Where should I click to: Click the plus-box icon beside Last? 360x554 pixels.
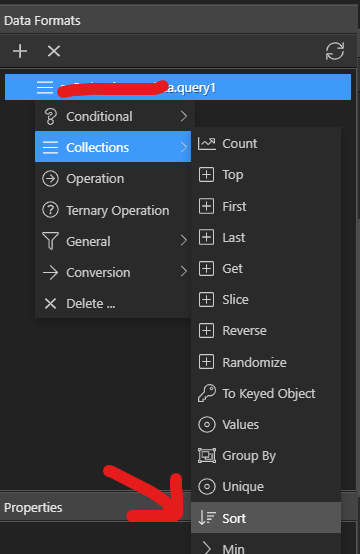tap(206, 237)
